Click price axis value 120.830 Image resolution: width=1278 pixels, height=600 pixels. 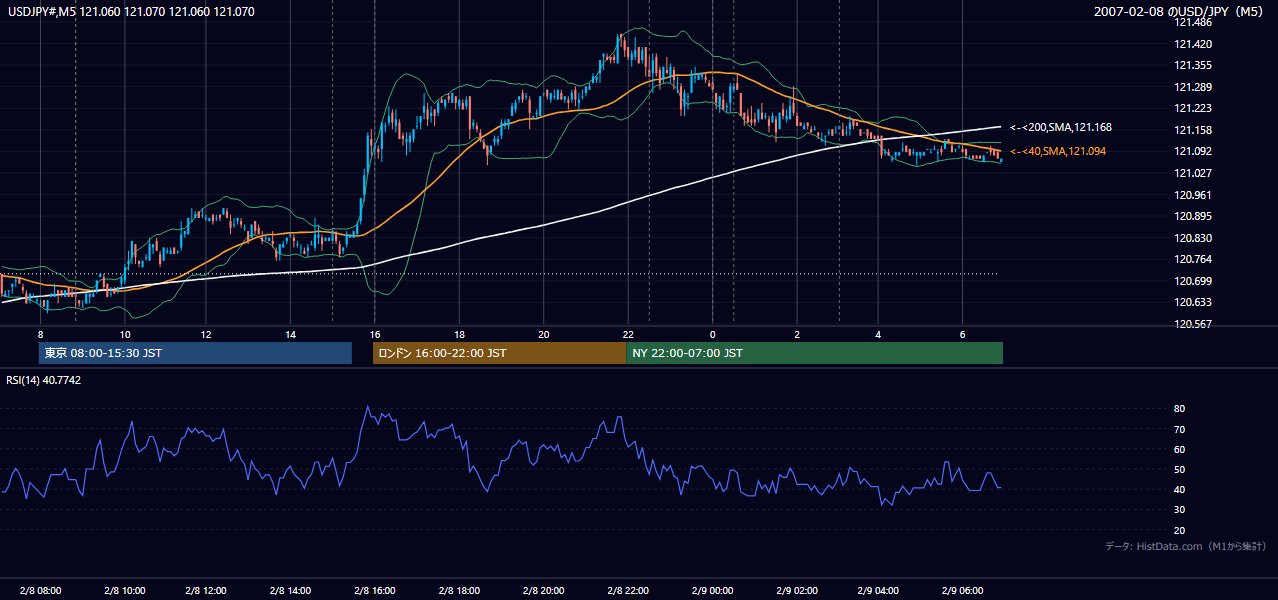tap(1191, 238)
